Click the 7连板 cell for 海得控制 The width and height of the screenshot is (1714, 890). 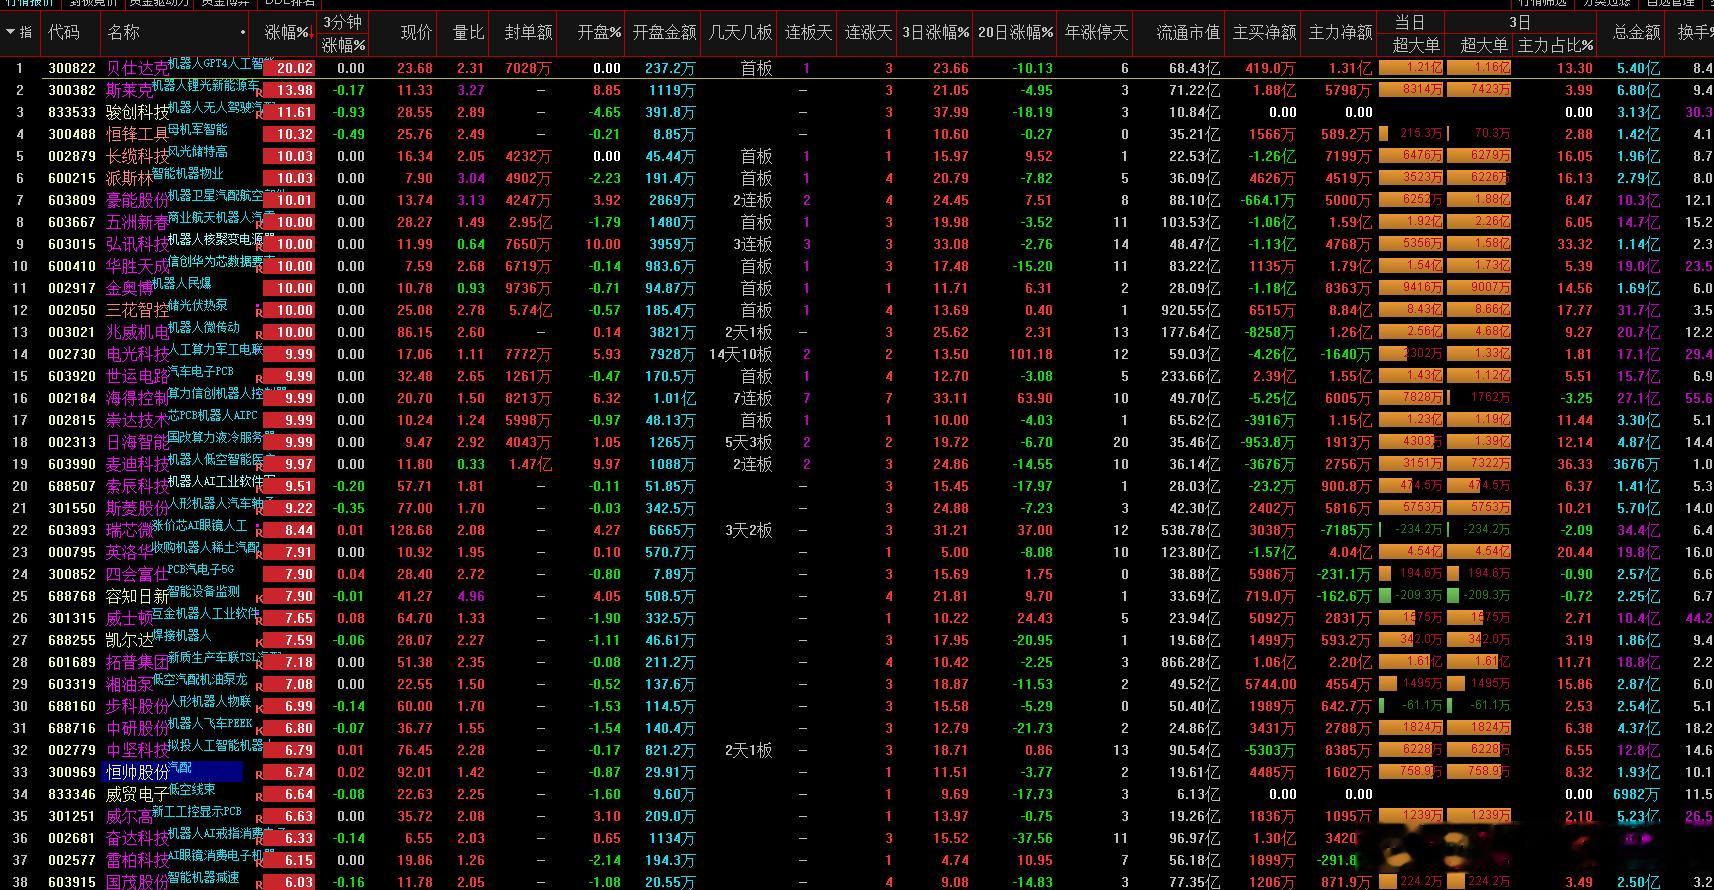(x=752, y=398)
